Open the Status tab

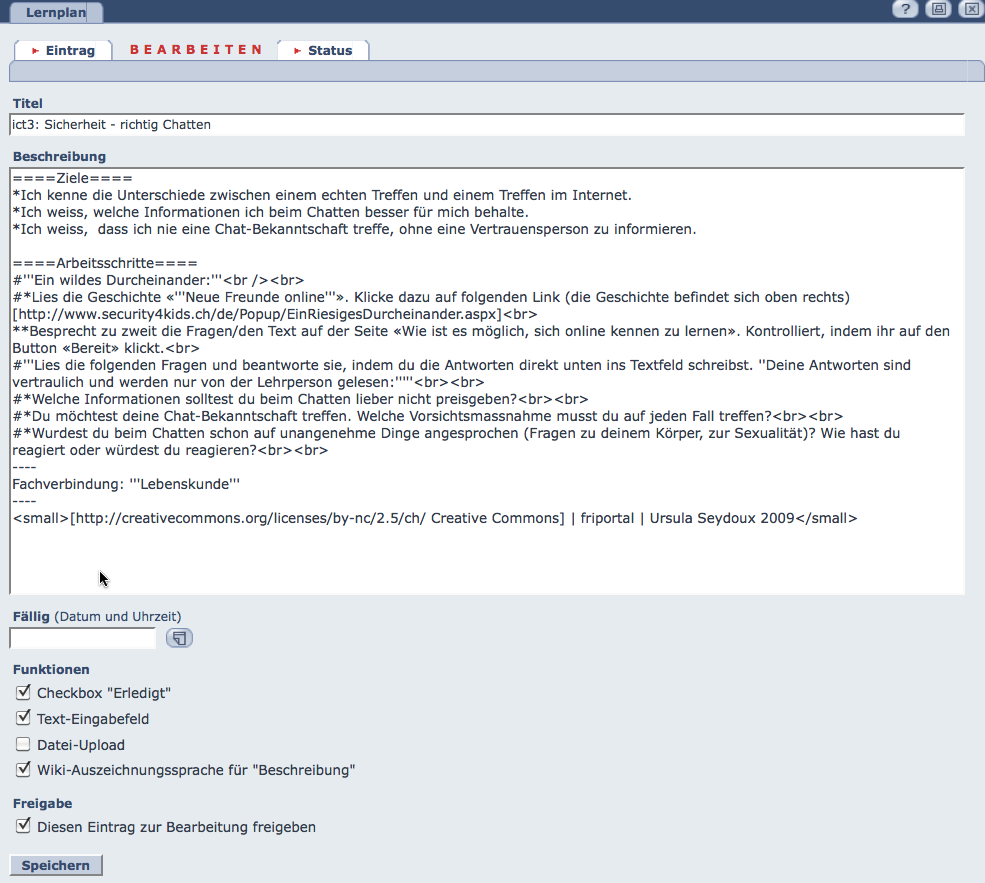click(x=323, y=50)
